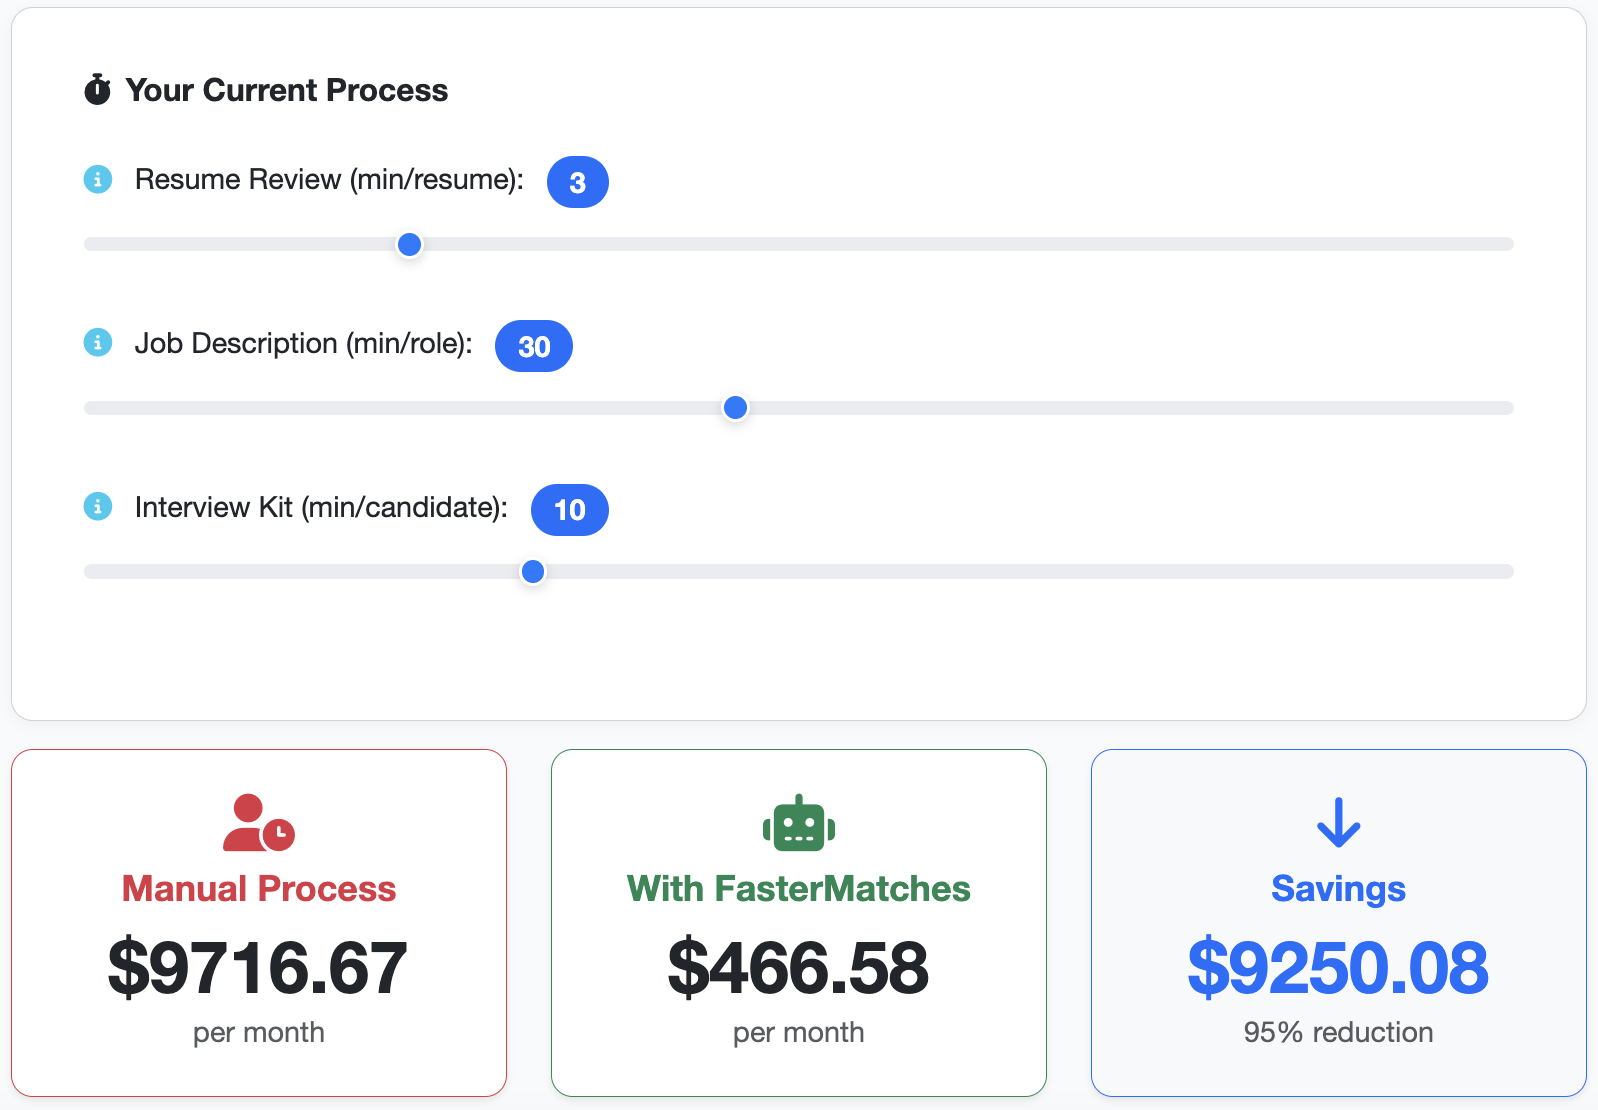Click the Savings title
Screen dimensions: 1598x1110
click(x=1338, y=889)
